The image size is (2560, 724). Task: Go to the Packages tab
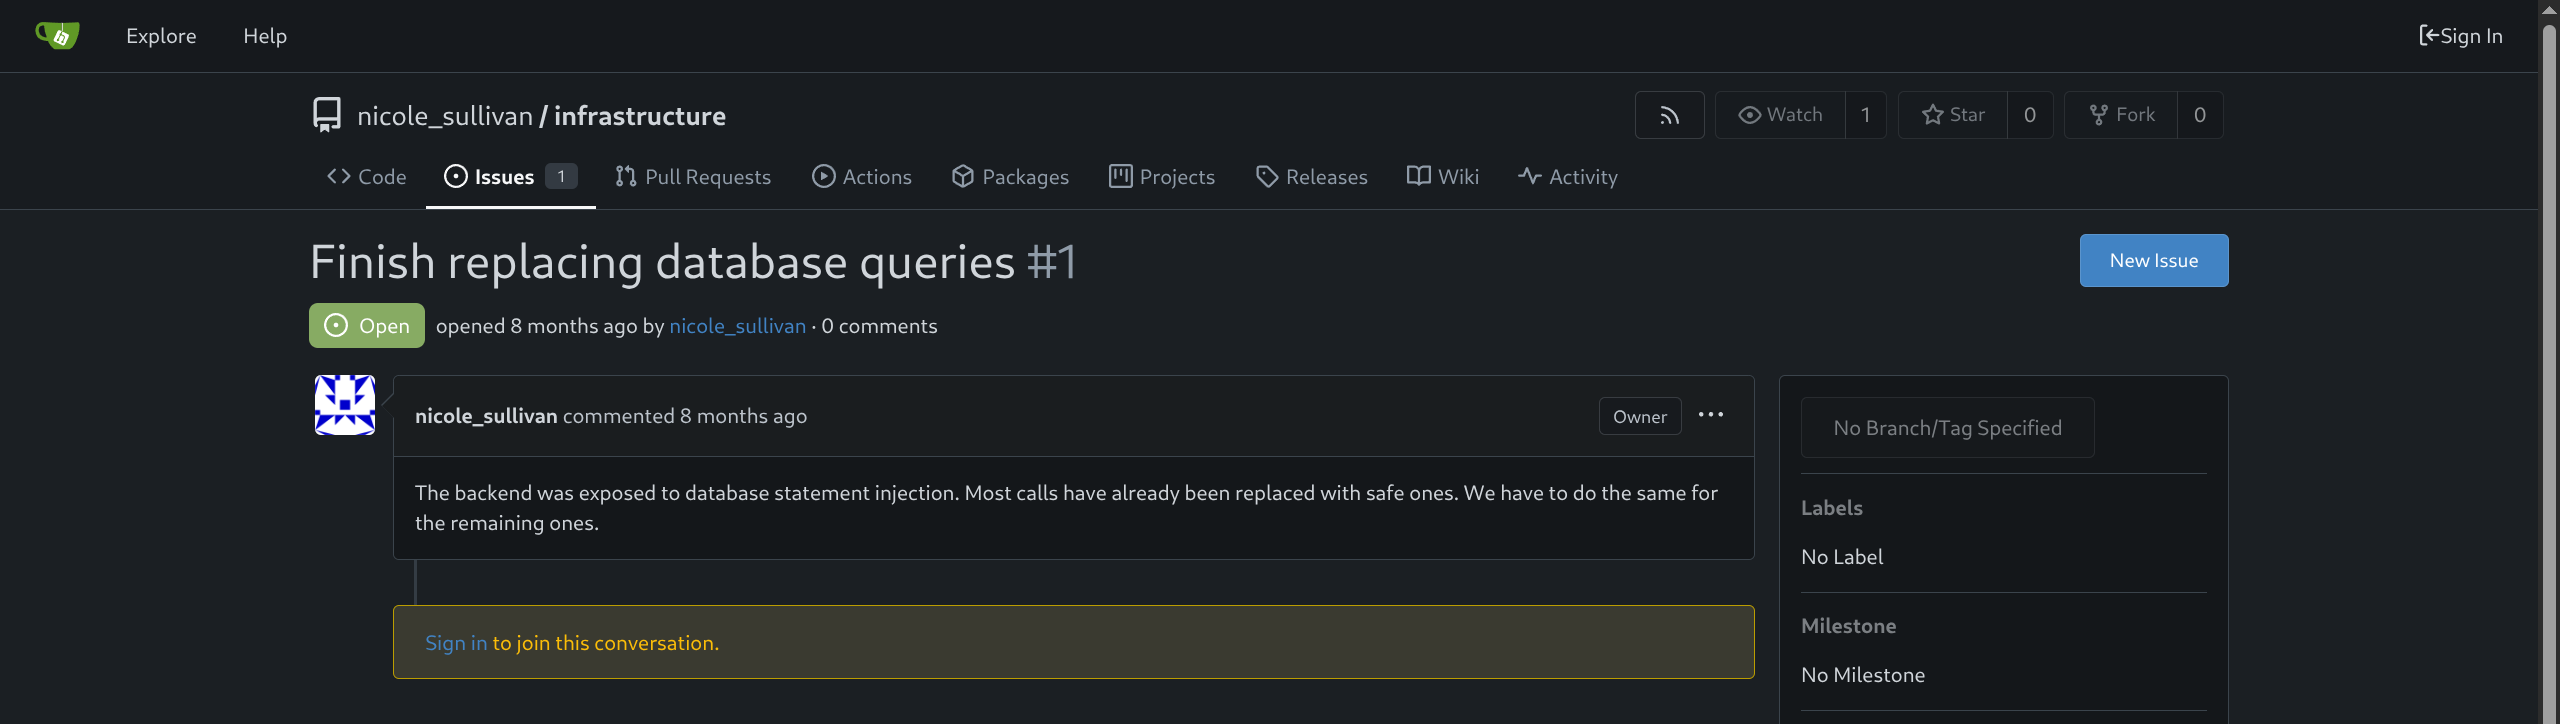click(x=1010, y=177)
